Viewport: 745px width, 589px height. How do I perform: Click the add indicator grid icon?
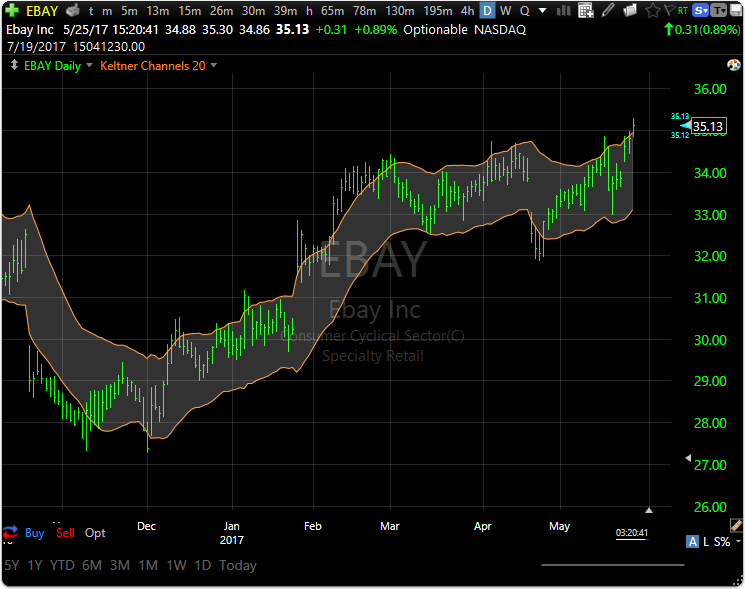pyautogui.click(x=586, y=10)
